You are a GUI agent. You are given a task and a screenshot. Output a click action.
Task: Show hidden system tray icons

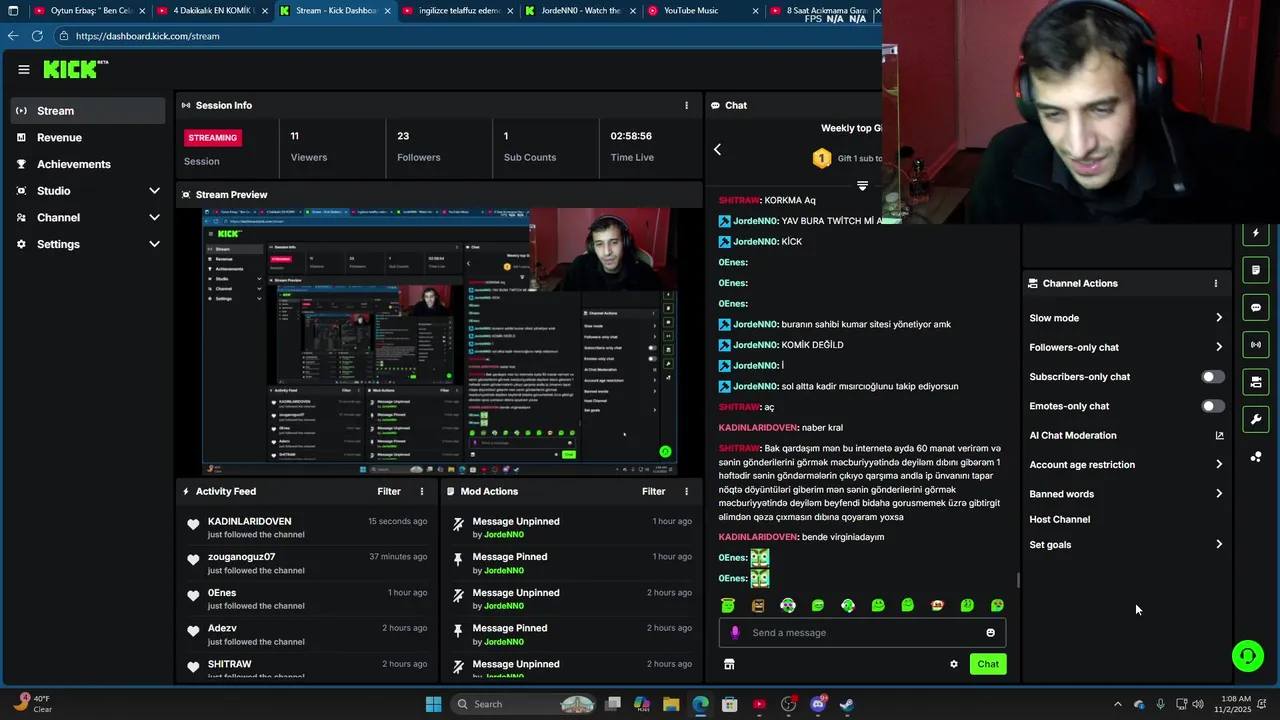coord(1118,704)
